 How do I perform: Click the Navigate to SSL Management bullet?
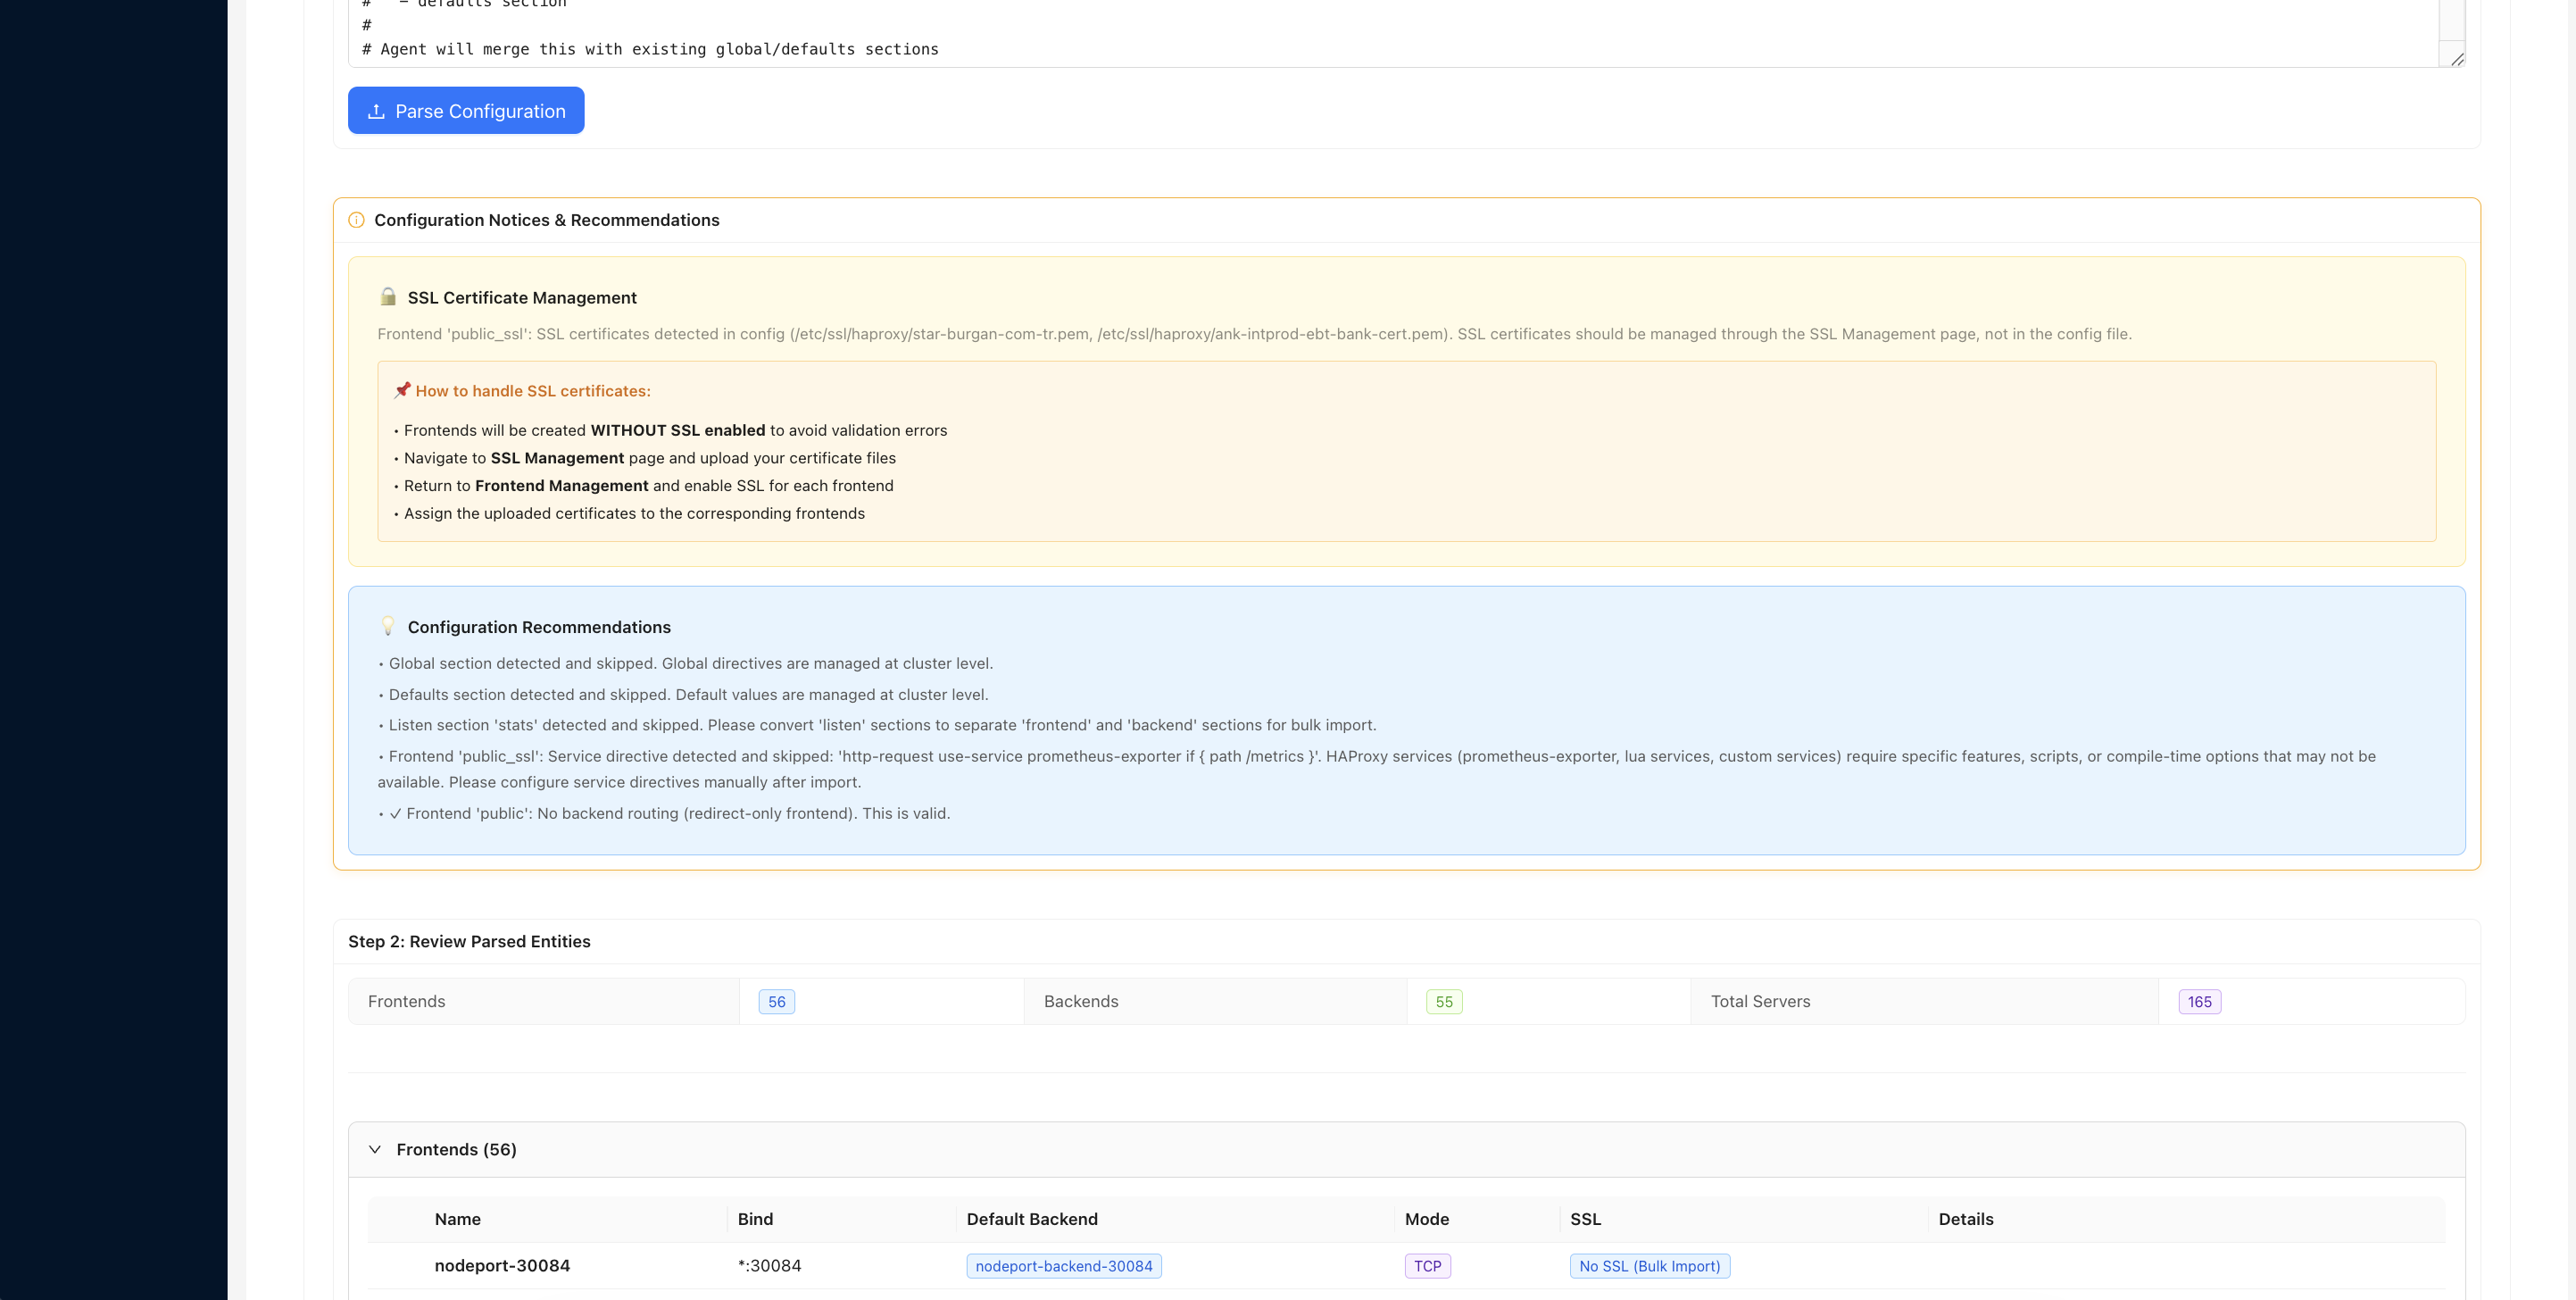point(645,457)
